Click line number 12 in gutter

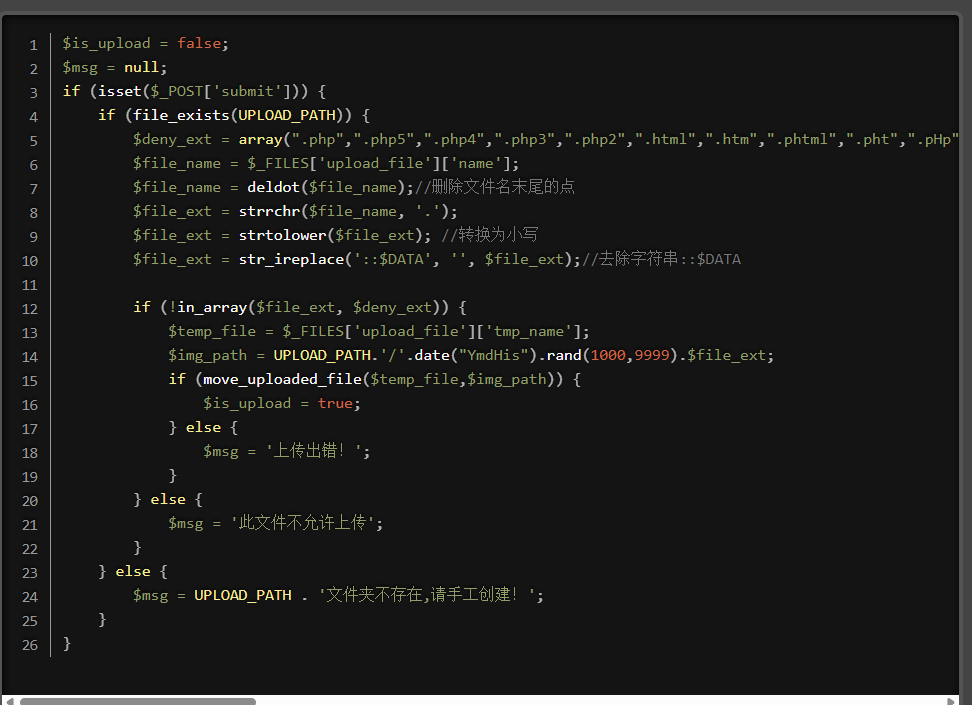[x=30, y=309]
